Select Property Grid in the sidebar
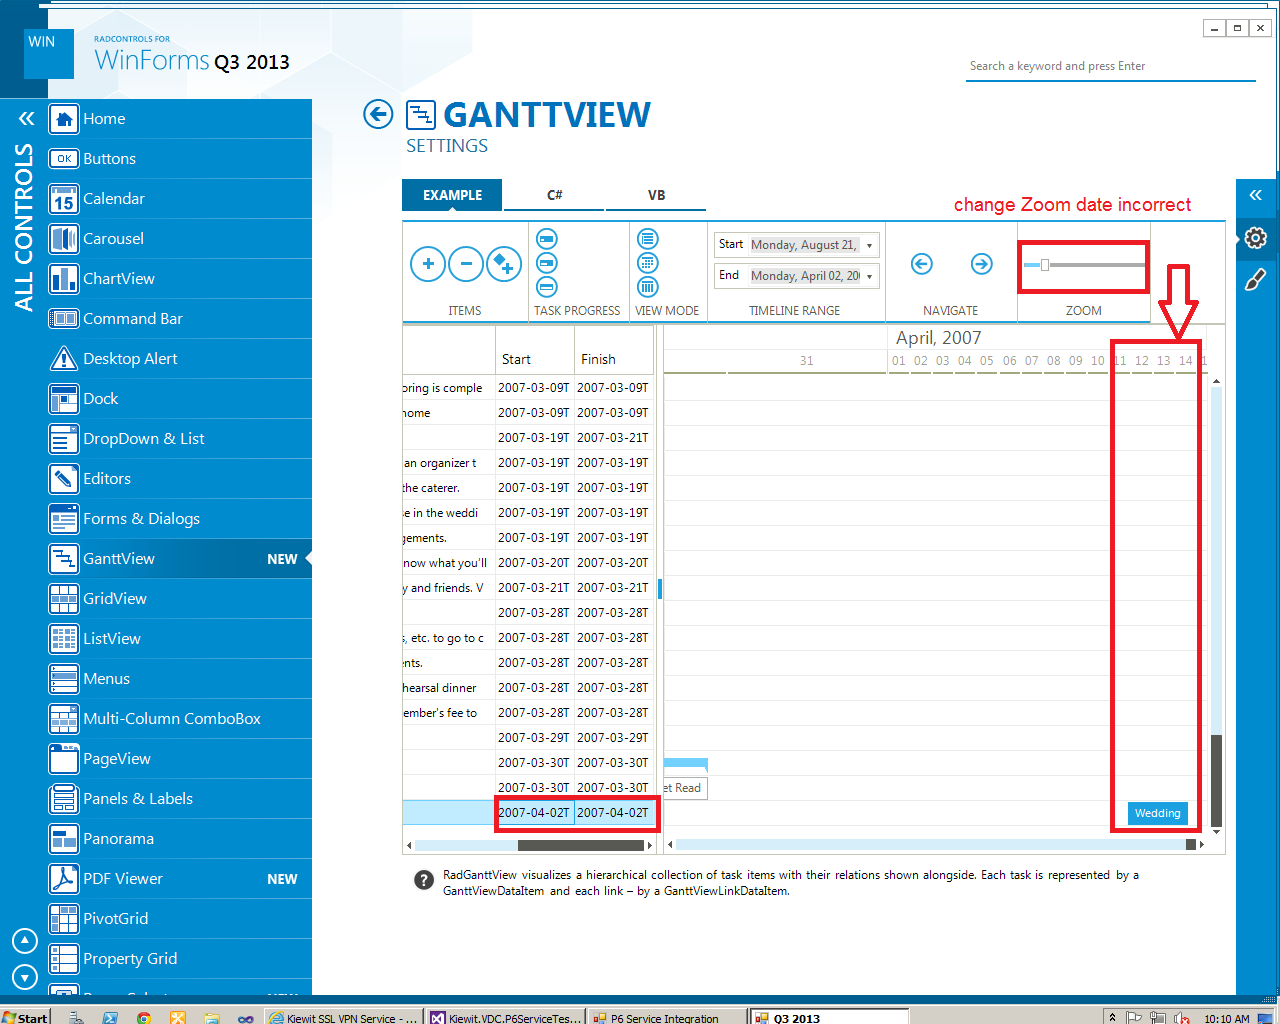The width and height of the screenshot is (1280, 1024). (180, 959)
